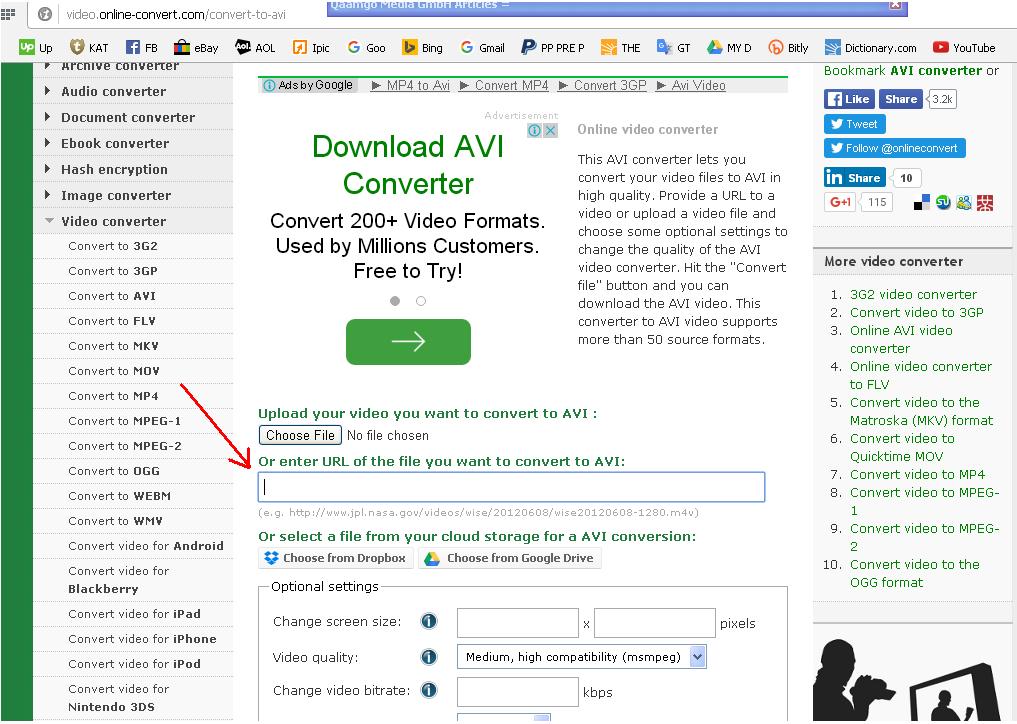1017x724 pixels.
Task: Click the LinkedIn Share button
Action: tap(855, 177)
